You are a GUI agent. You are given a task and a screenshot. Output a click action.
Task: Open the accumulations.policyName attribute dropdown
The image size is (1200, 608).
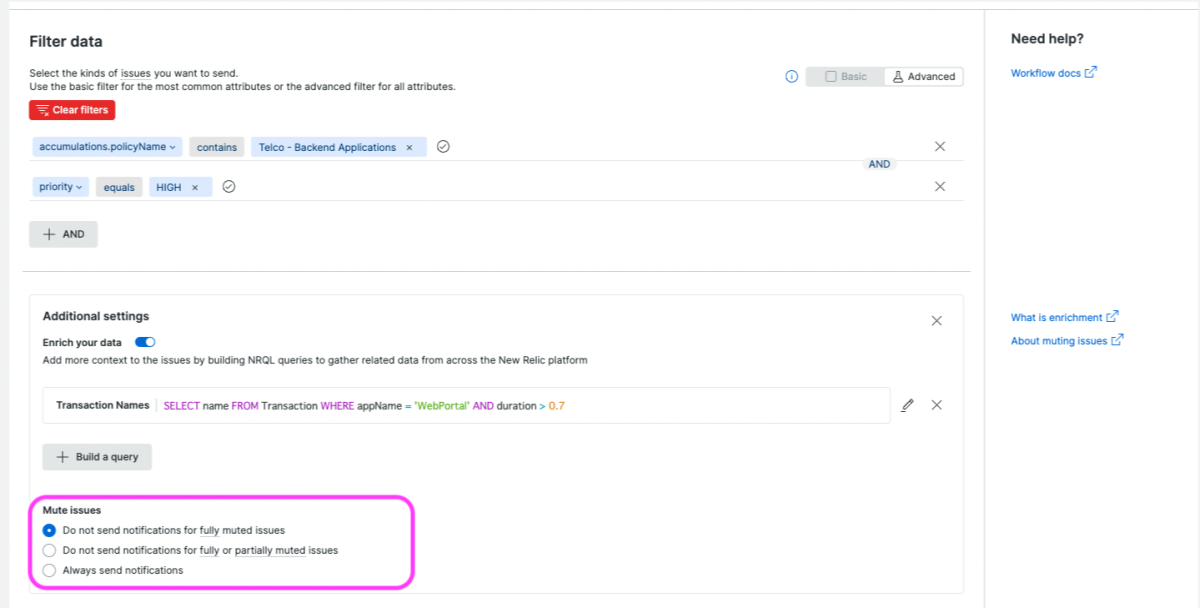[x=107, y=147]
